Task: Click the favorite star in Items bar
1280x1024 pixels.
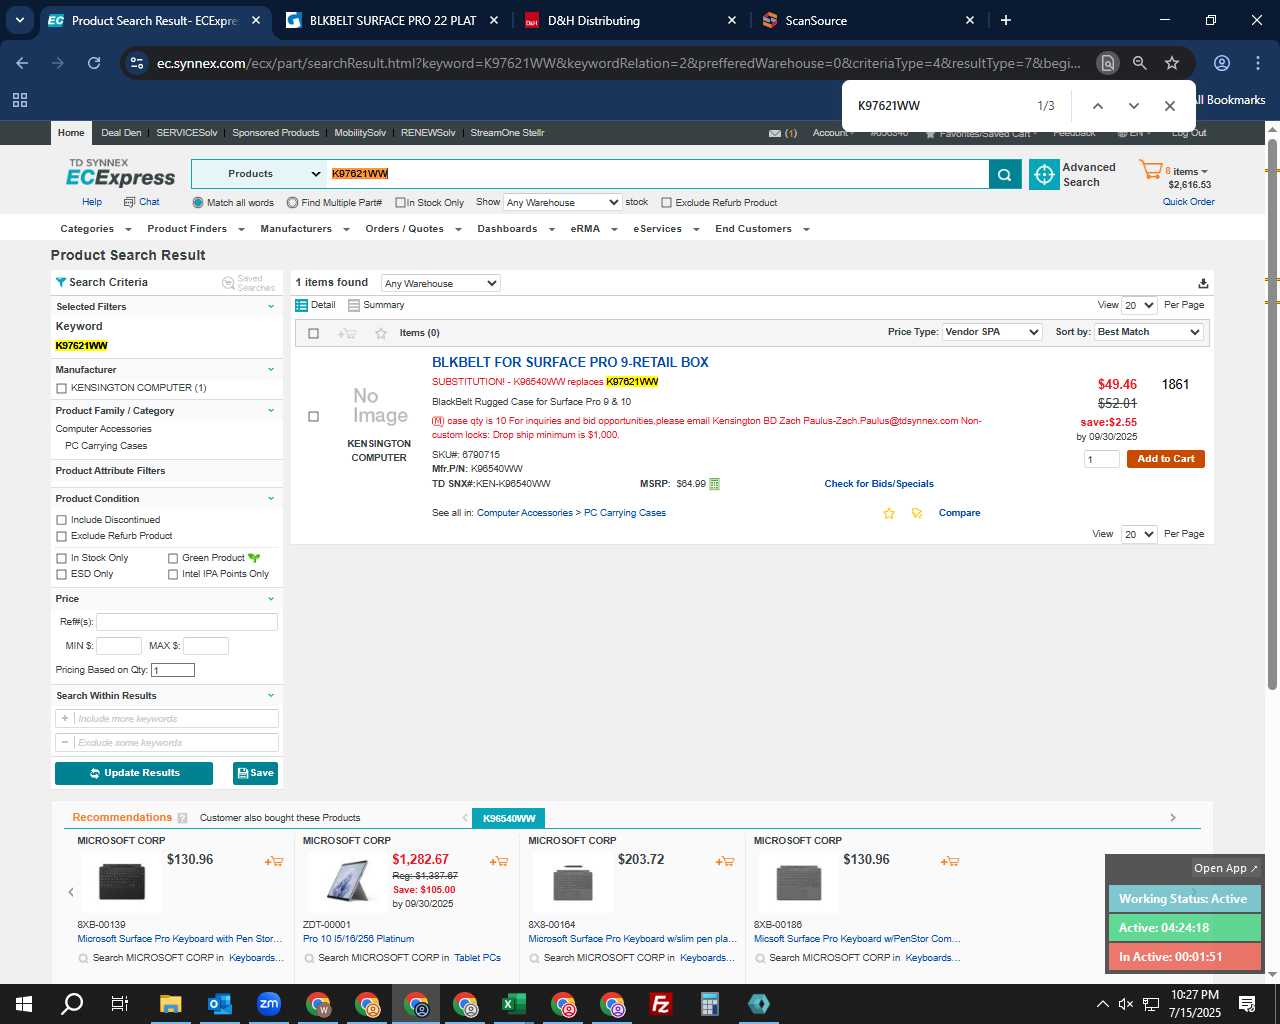Action: [381, 333]
